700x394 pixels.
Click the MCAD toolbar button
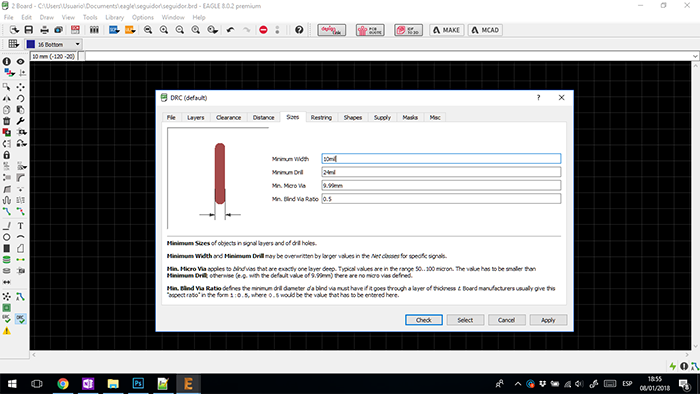coord(485,30)
